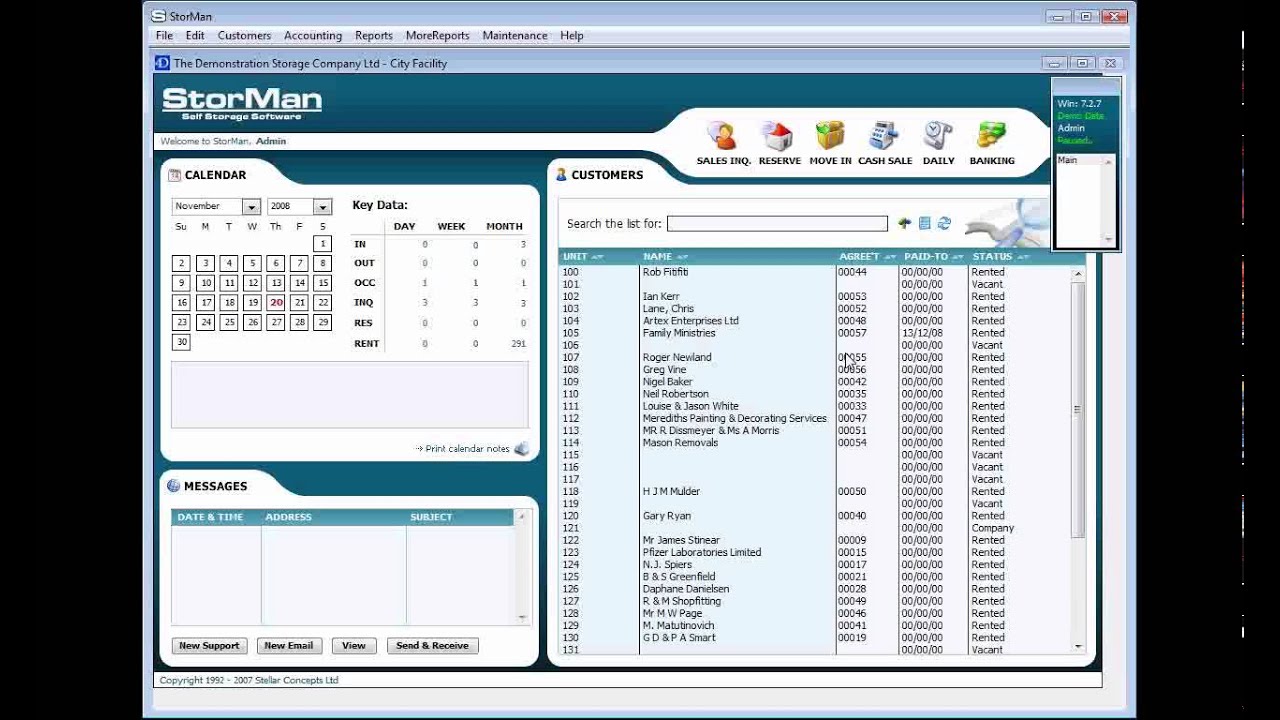Click the 4D icon in facility window title
This screenshot has width=1280, height=720.
[162, 63]
